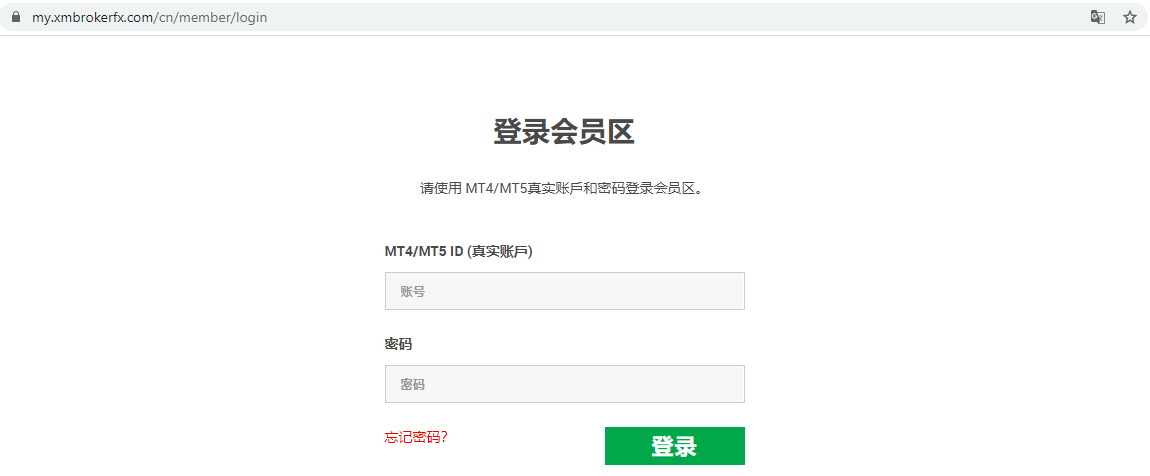Click the bold 密码 field label

[x=398, y=344]
